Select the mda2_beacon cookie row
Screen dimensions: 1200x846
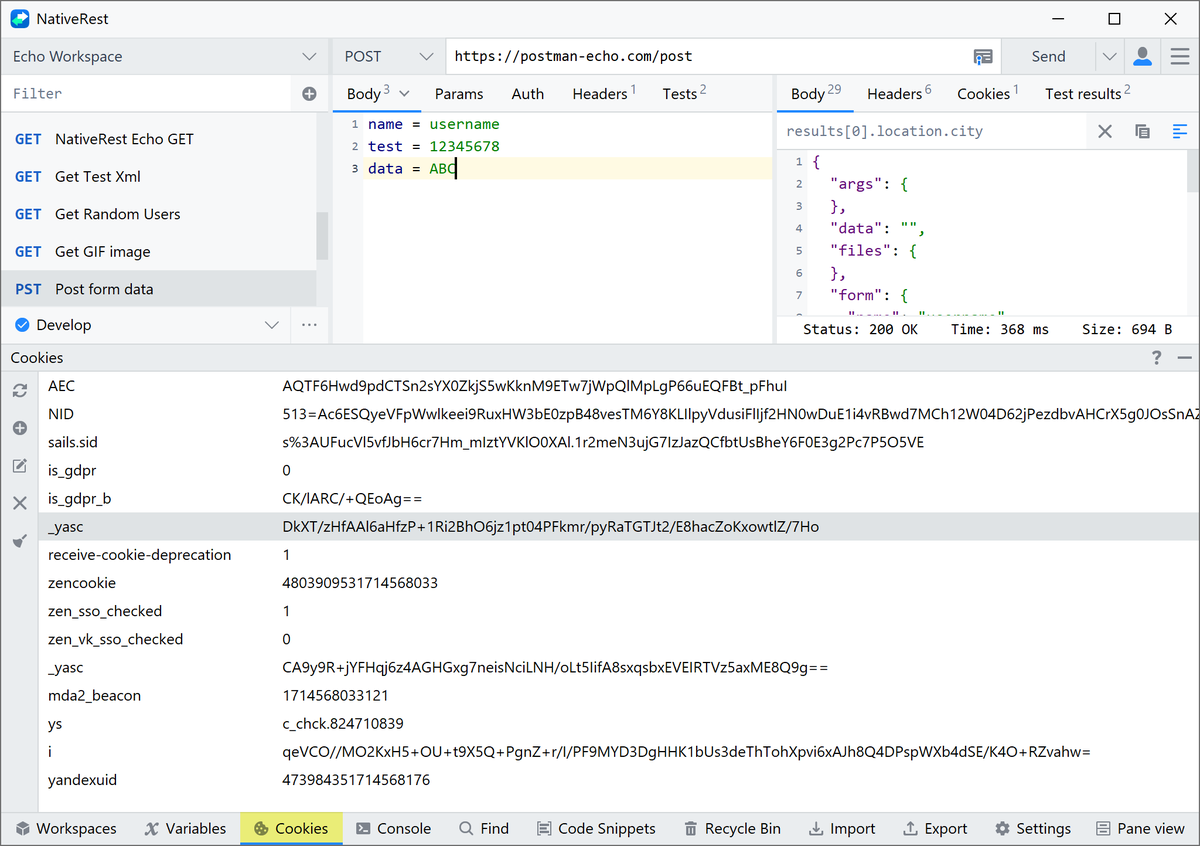pos(619,695)
